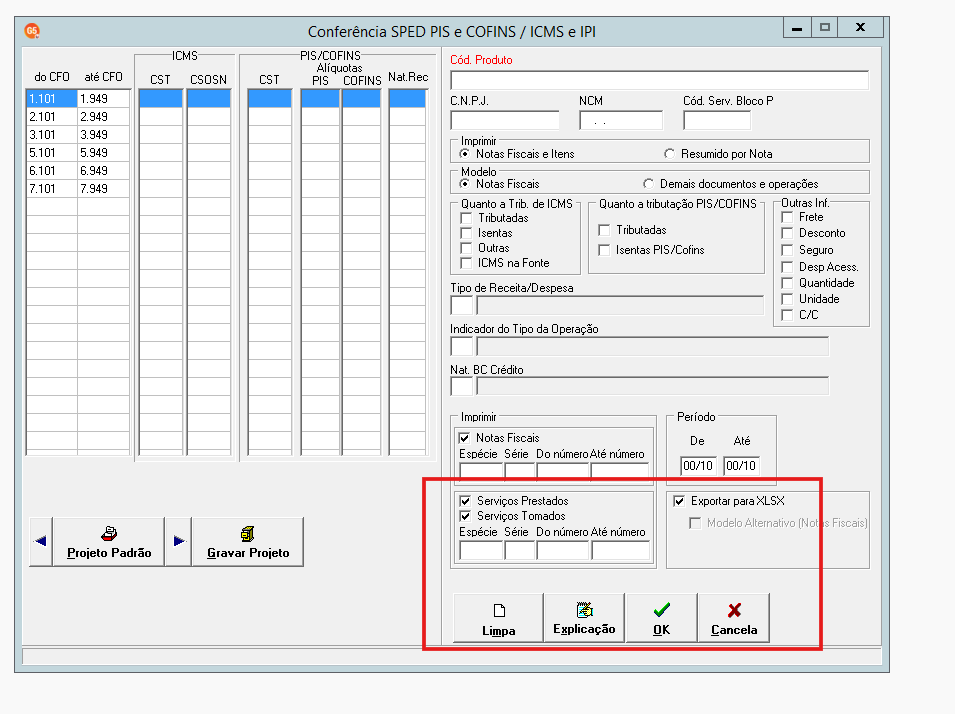Viewport: 955px width, 714px height.
Task: Uncheck Serviços Prestados checkbox
Action: click(465, 501)
